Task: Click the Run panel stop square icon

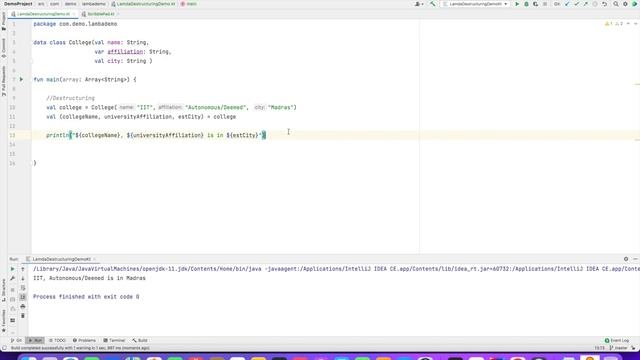Action: point(13,289)
